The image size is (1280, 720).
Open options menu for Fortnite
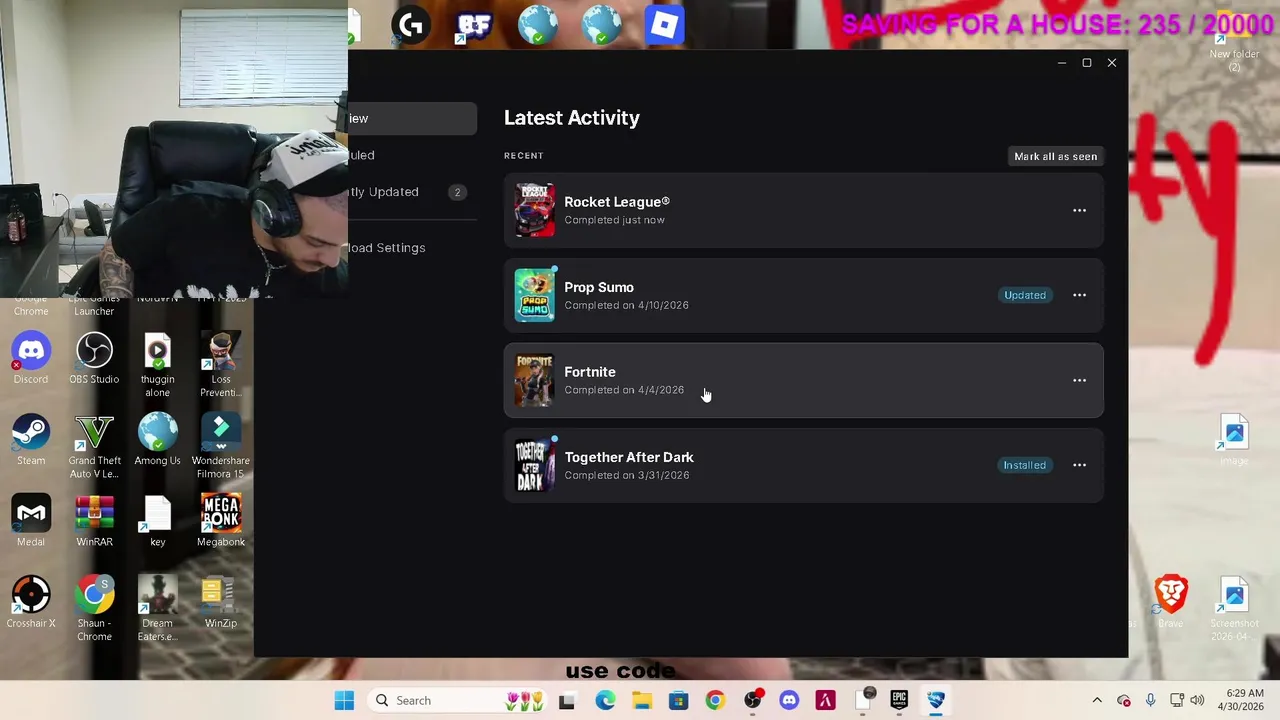(x=1079, y=380)
